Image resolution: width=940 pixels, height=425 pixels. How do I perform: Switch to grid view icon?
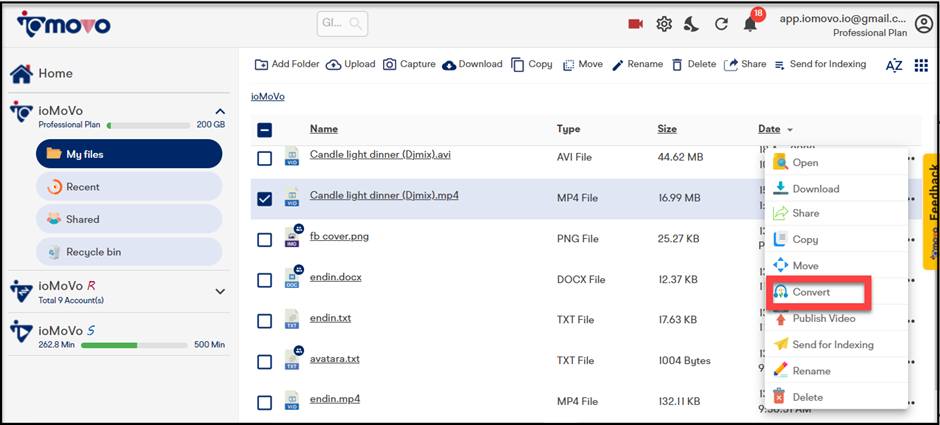point(921,65)
